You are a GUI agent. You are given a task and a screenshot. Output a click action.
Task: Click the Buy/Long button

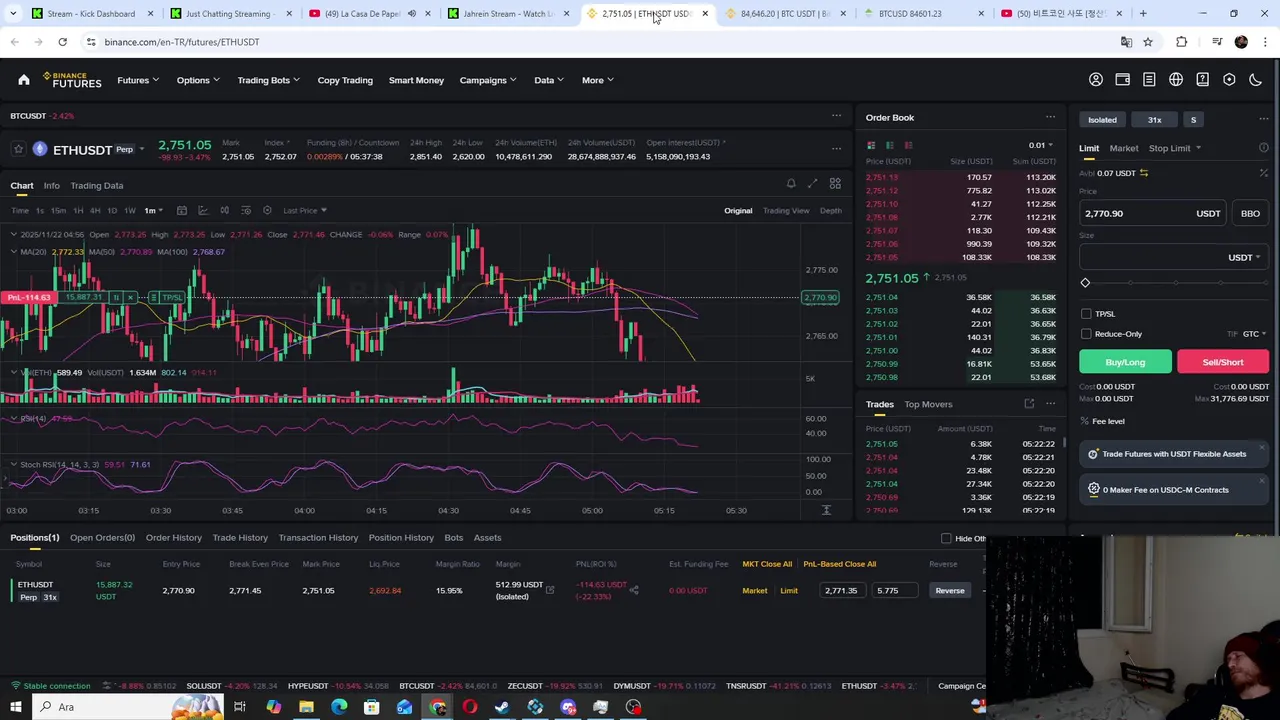tap(1125, 362)
